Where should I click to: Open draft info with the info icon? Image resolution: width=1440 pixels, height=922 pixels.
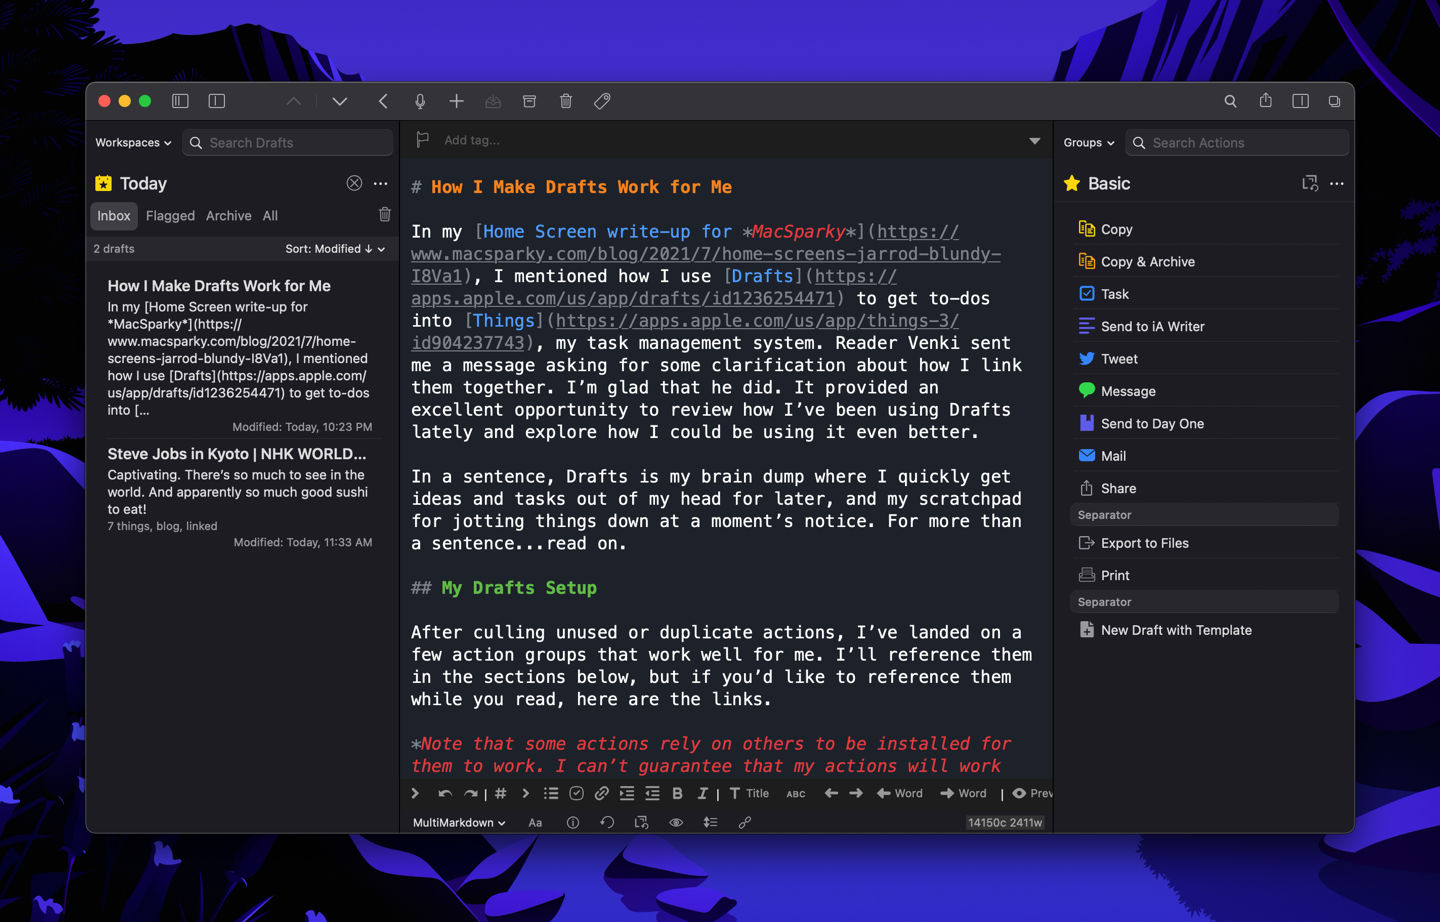[x=573, y=822]
